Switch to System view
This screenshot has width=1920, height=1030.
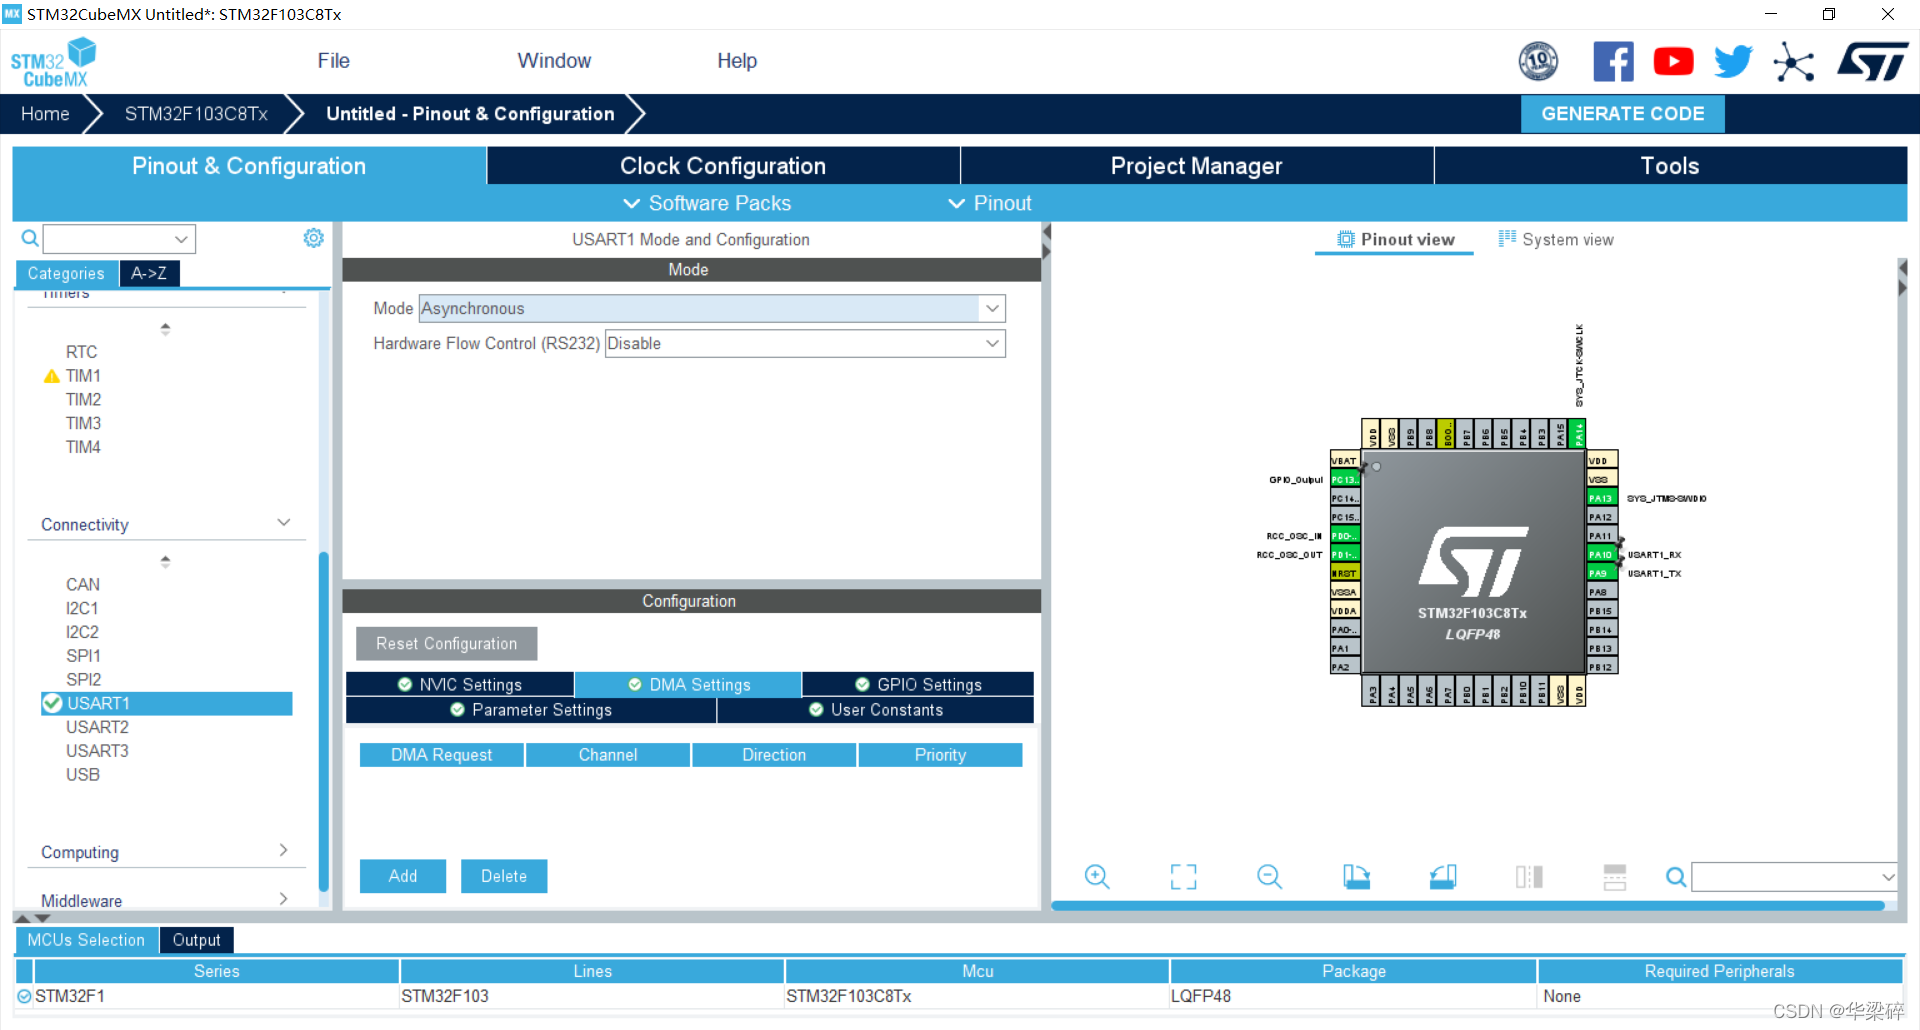[1556, 240]
